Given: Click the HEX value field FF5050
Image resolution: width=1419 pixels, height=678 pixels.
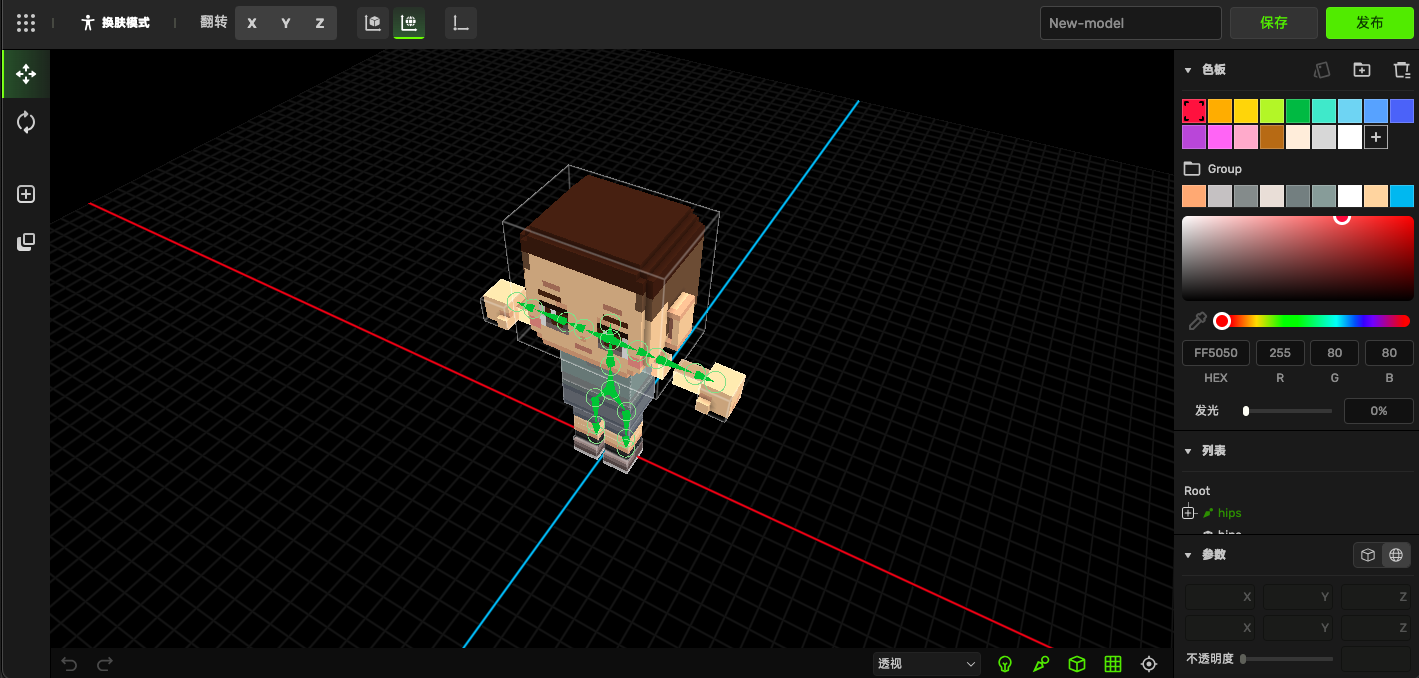Looking at the screenshot, I should (1216, 353).
